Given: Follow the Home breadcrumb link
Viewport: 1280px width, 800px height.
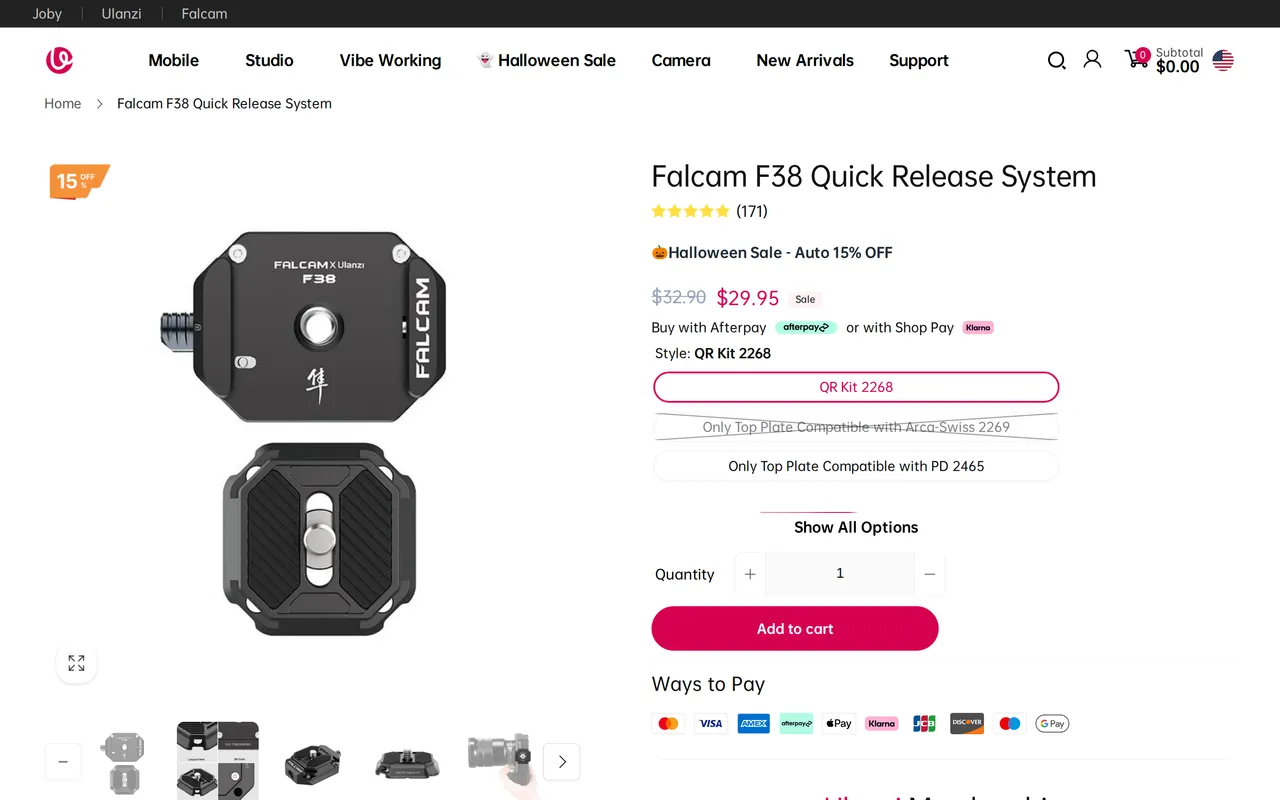Looking at the screenshot, I should [62, 103].
